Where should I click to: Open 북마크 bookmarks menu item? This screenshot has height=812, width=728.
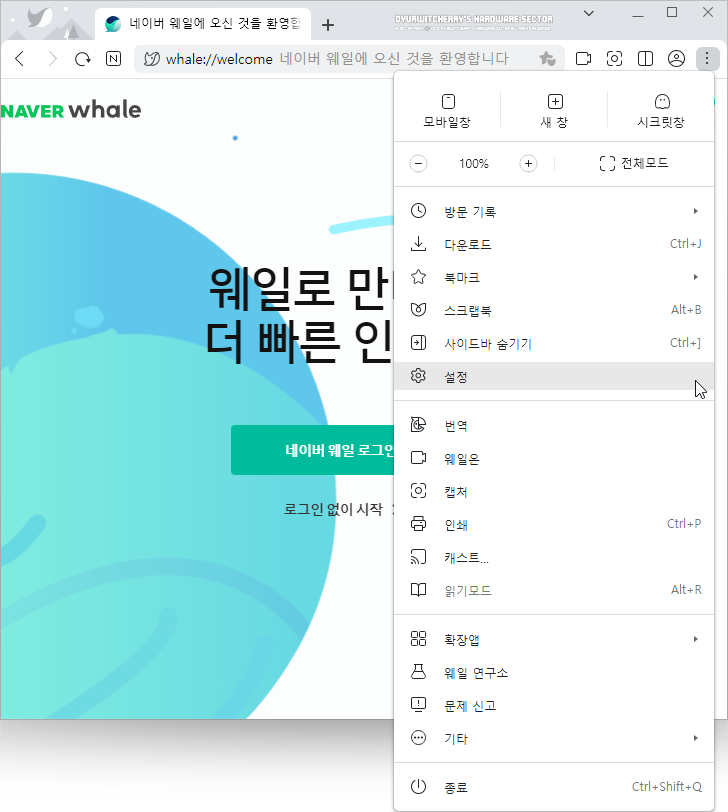tap(554, 278)
